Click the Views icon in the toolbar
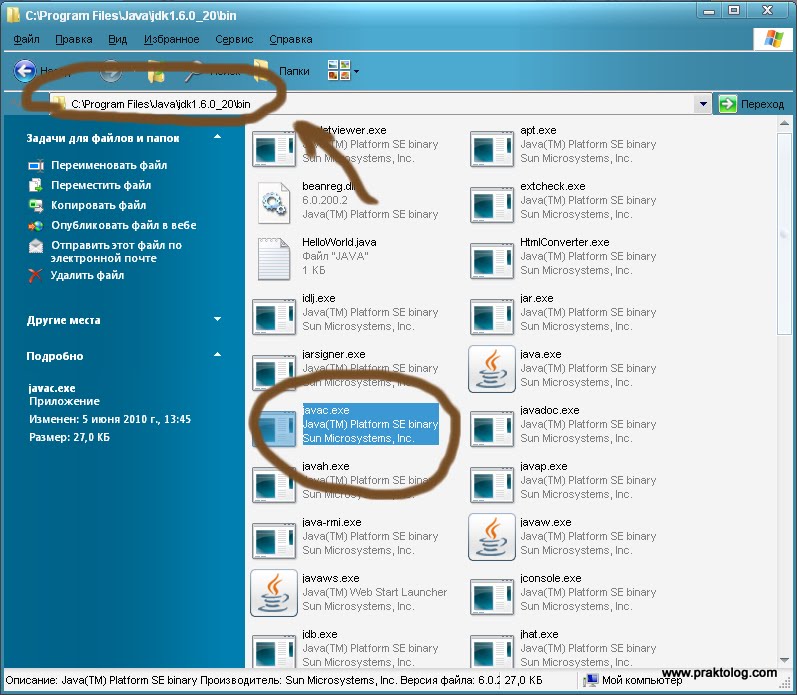The image size is (797, 695). coord(339,71)
